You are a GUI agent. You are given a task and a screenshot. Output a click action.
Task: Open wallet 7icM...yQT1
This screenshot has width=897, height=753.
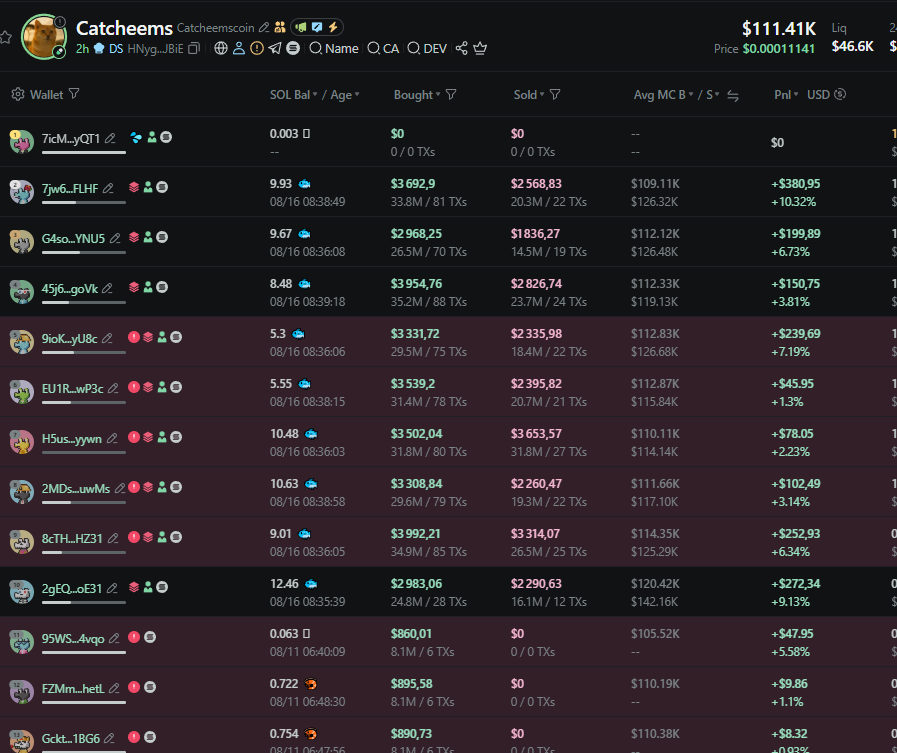(70, 139)
